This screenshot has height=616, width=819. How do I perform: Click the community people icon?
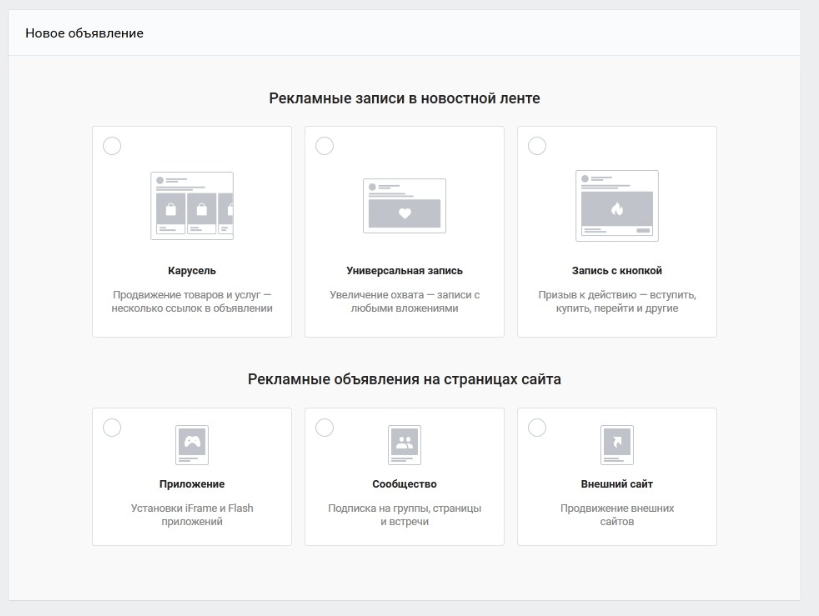coord(405,445)
